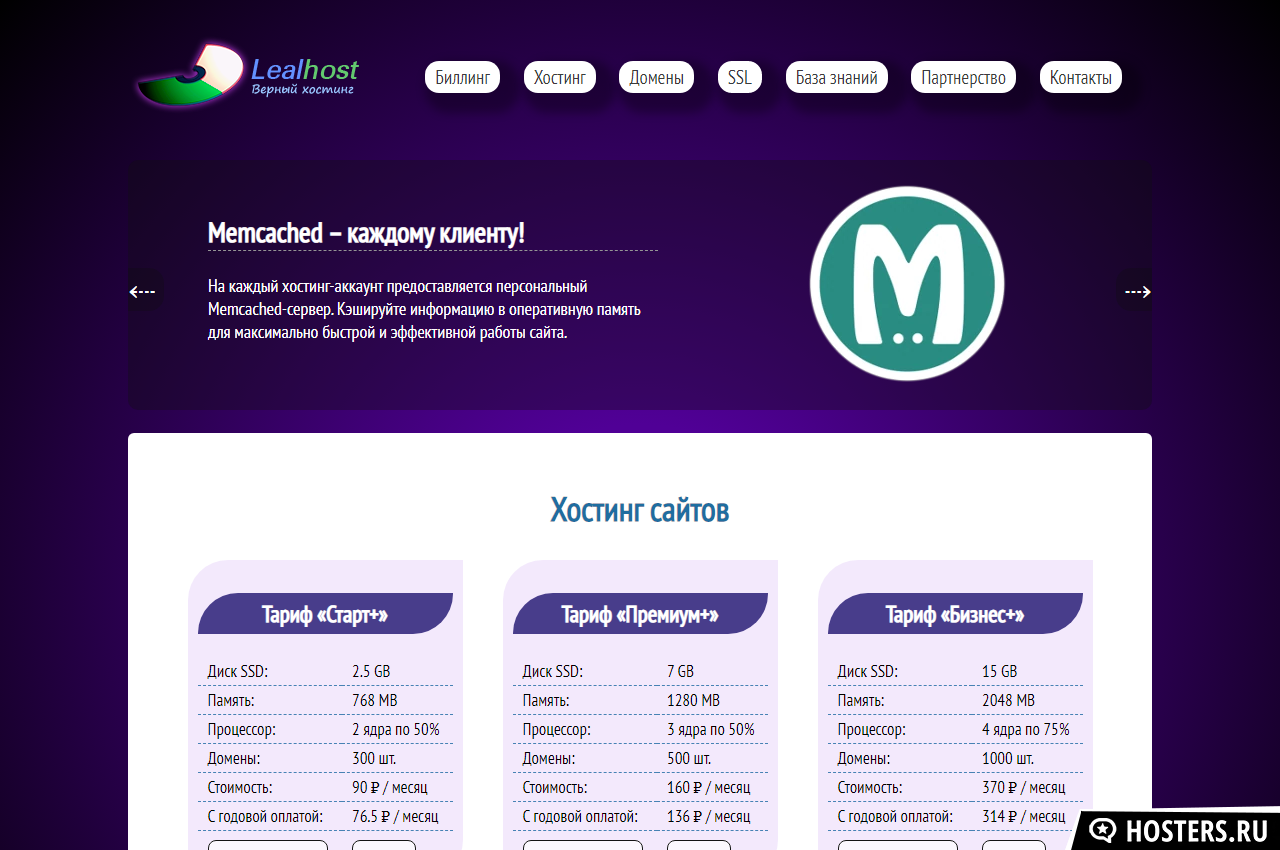The height and width of the screenshot is (850, 1280).
Task: Click the 136 ₽ / месяц yearly price
Action: (x=708, y=816)
